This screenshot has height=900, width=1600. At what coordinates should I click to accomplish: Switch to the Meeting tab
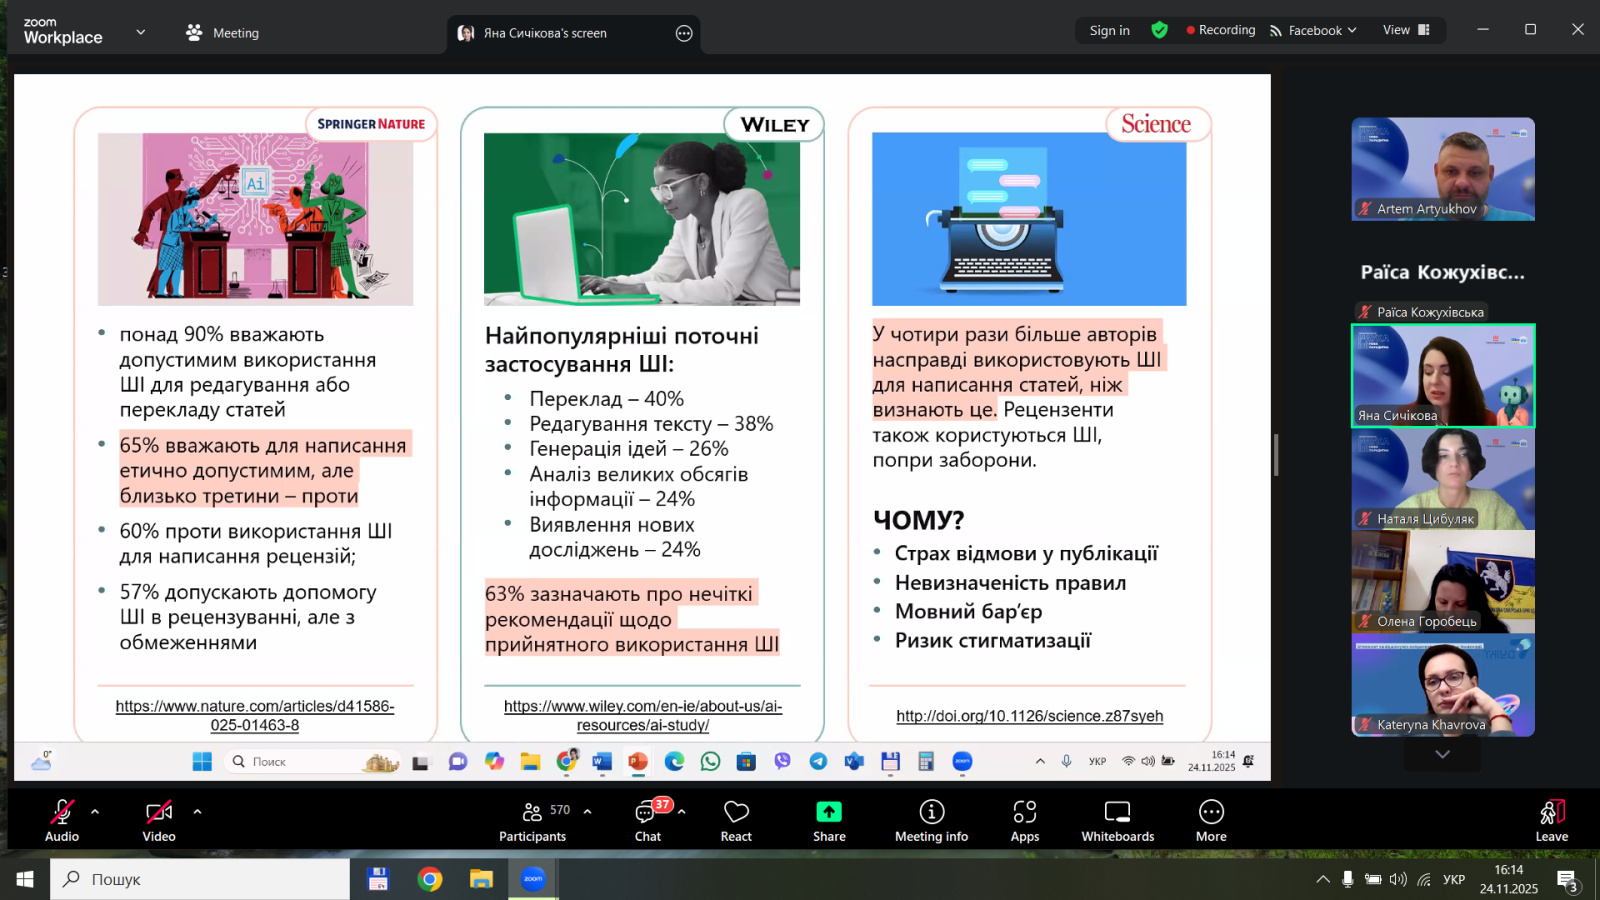pos(222,33)
